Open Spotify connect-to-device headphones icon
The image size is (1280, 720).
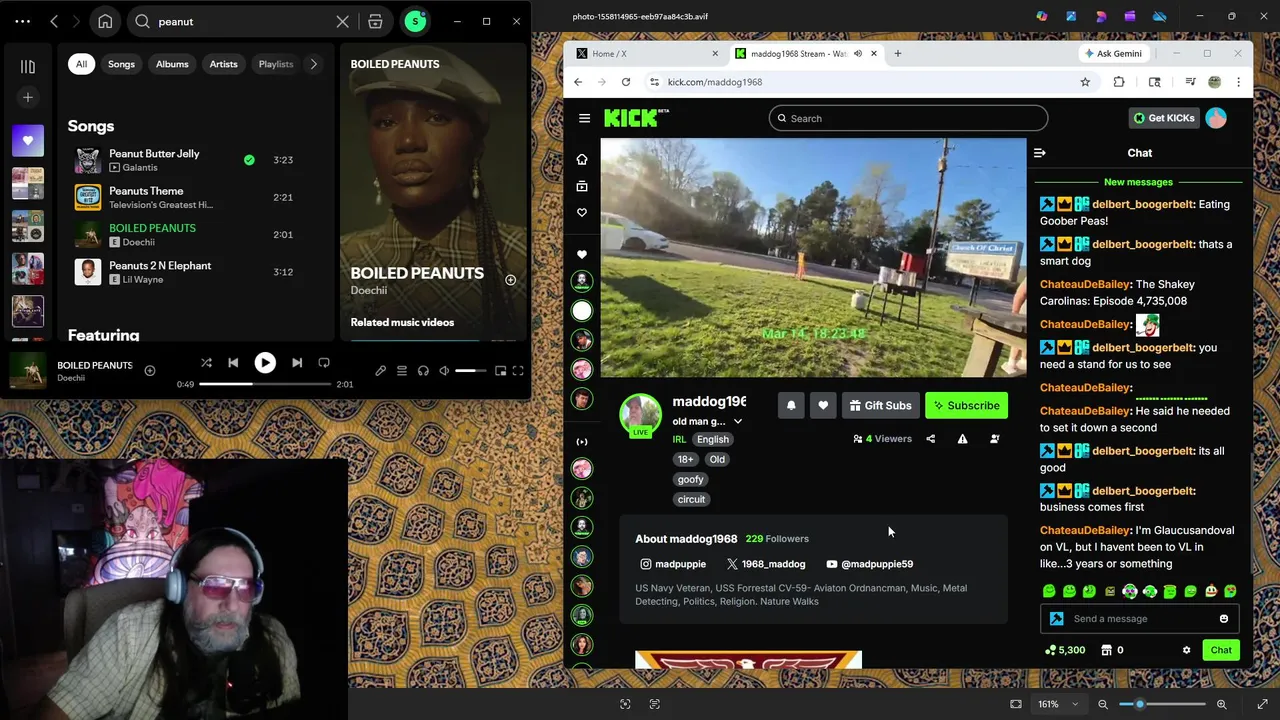coord(423,371)
